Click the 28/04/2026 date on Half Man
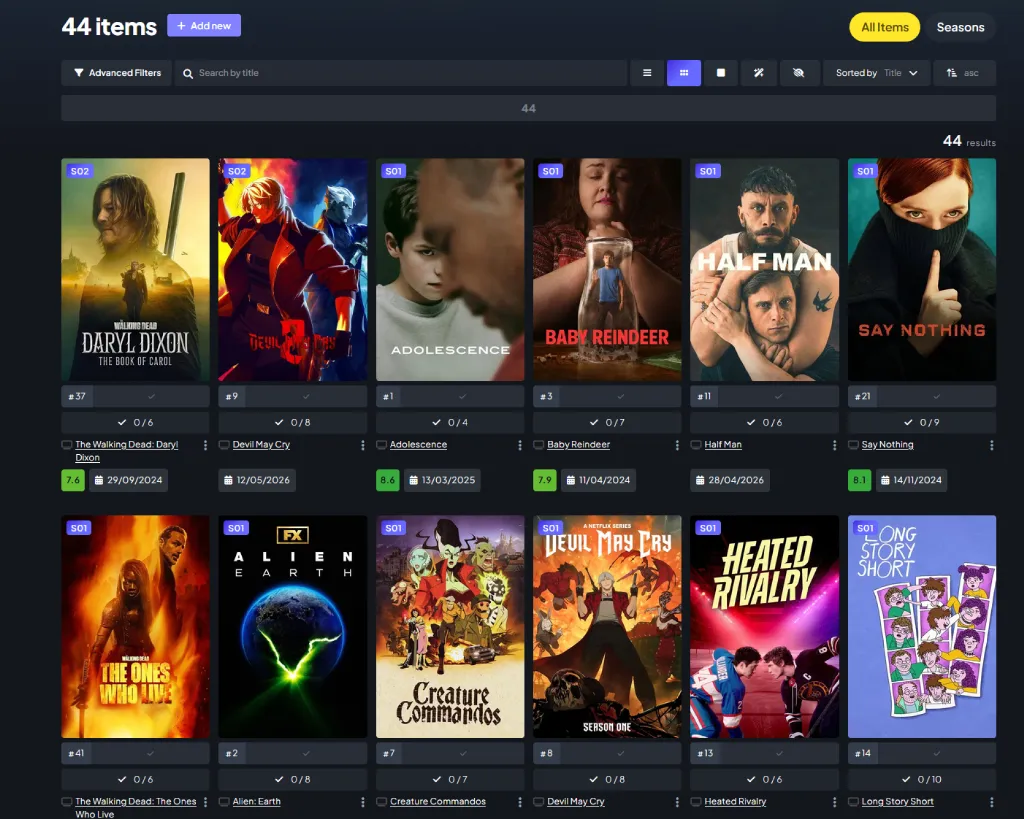 [x=730, y=480]
